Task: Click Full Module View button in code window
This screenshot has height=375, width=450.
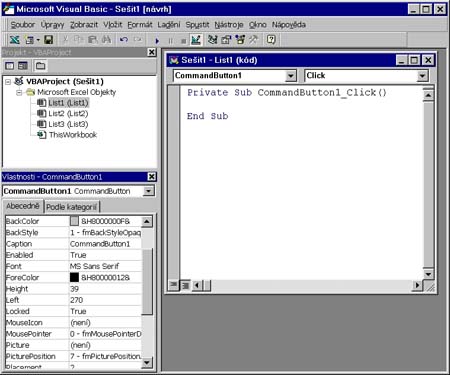Action: click(x=185, y=285)
